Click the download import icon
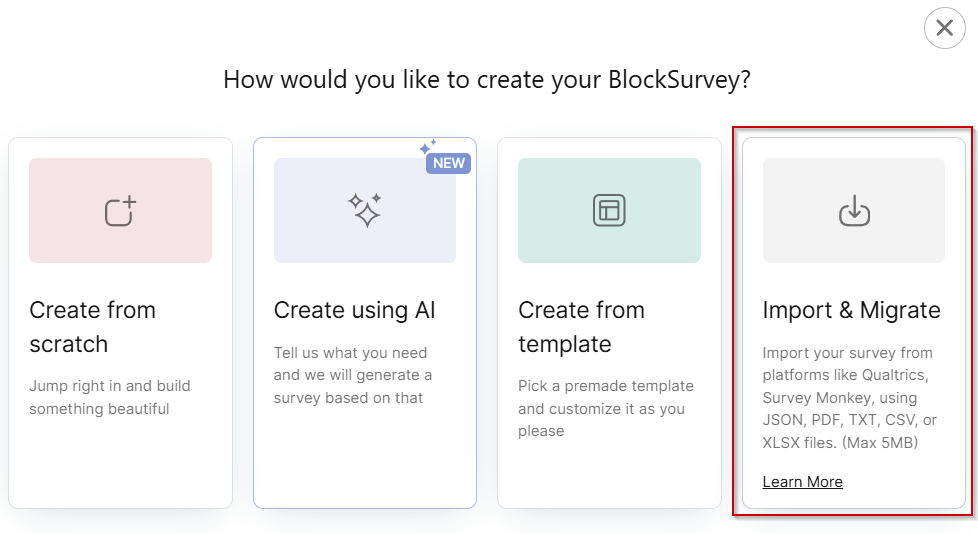 854,210
